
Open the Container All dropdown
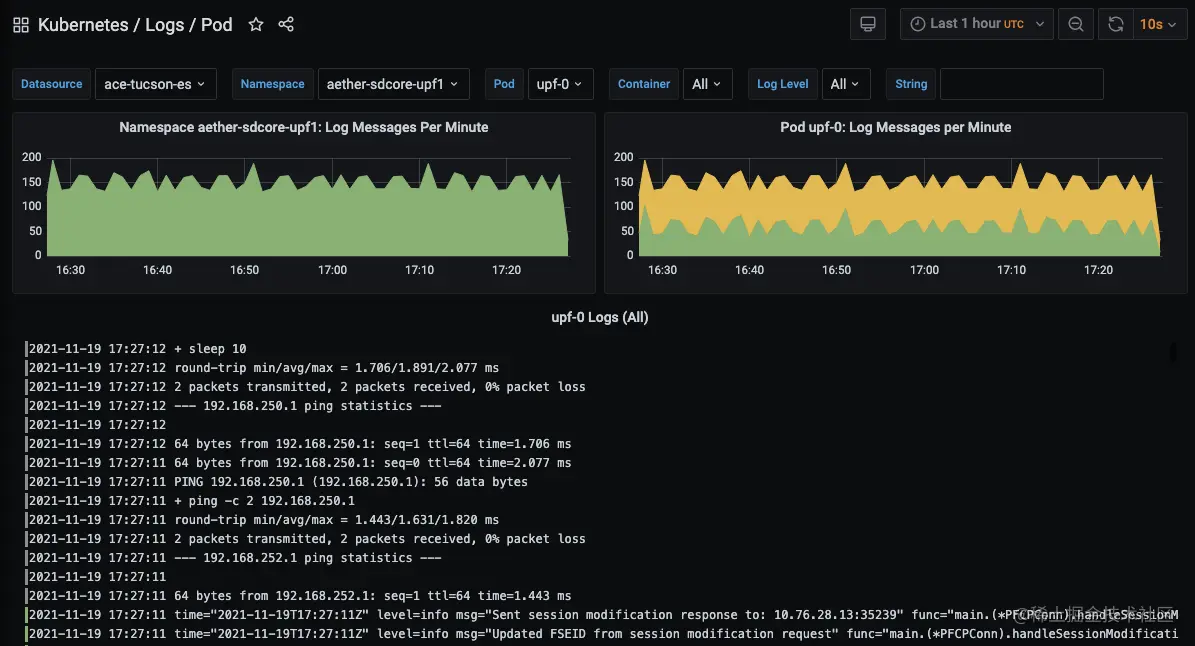707,84
